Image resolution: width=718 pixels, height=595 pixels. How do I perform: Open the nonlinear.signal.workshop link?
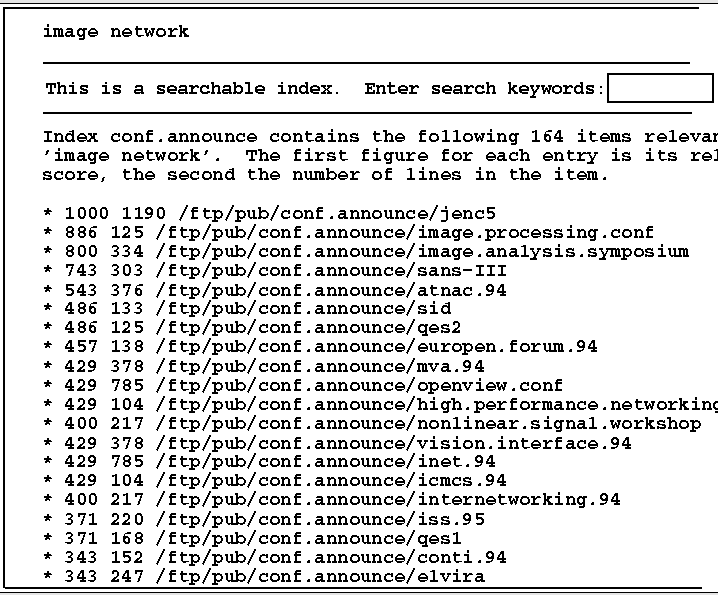point(428,423)
